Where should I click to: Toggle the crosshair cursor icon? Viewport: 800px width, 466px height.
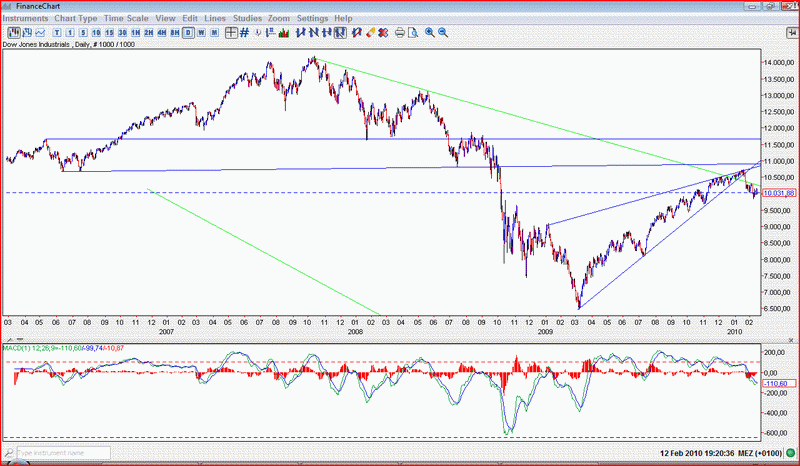click(231, 33)
